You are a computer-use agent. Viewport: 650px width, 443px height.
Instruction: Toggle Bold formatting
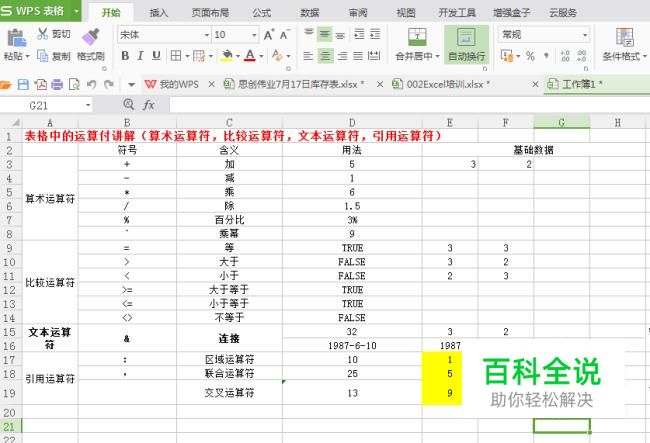click(125, 56)
